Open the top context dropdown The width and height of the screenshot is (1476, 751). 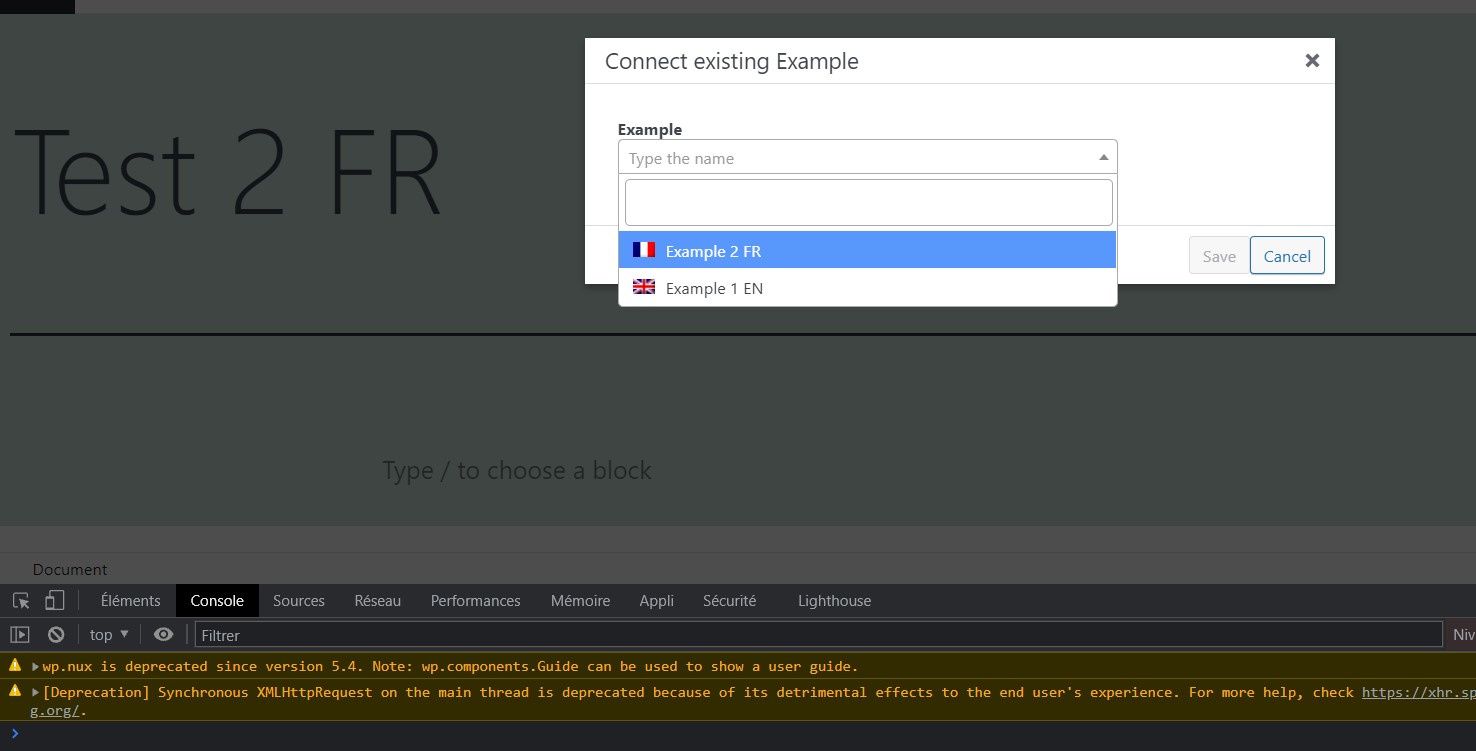pyautogui.click(x=109, y=634)
